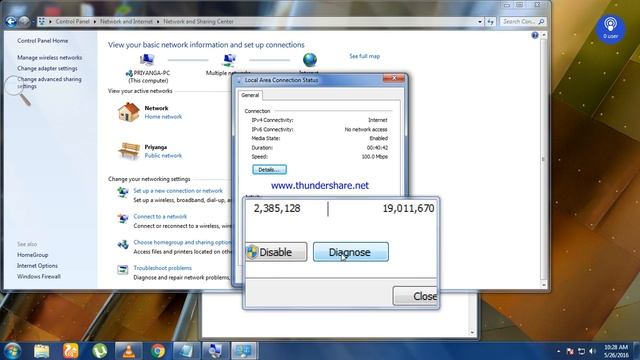
Task: Click the Diagnose button
Action: point(351,252)
